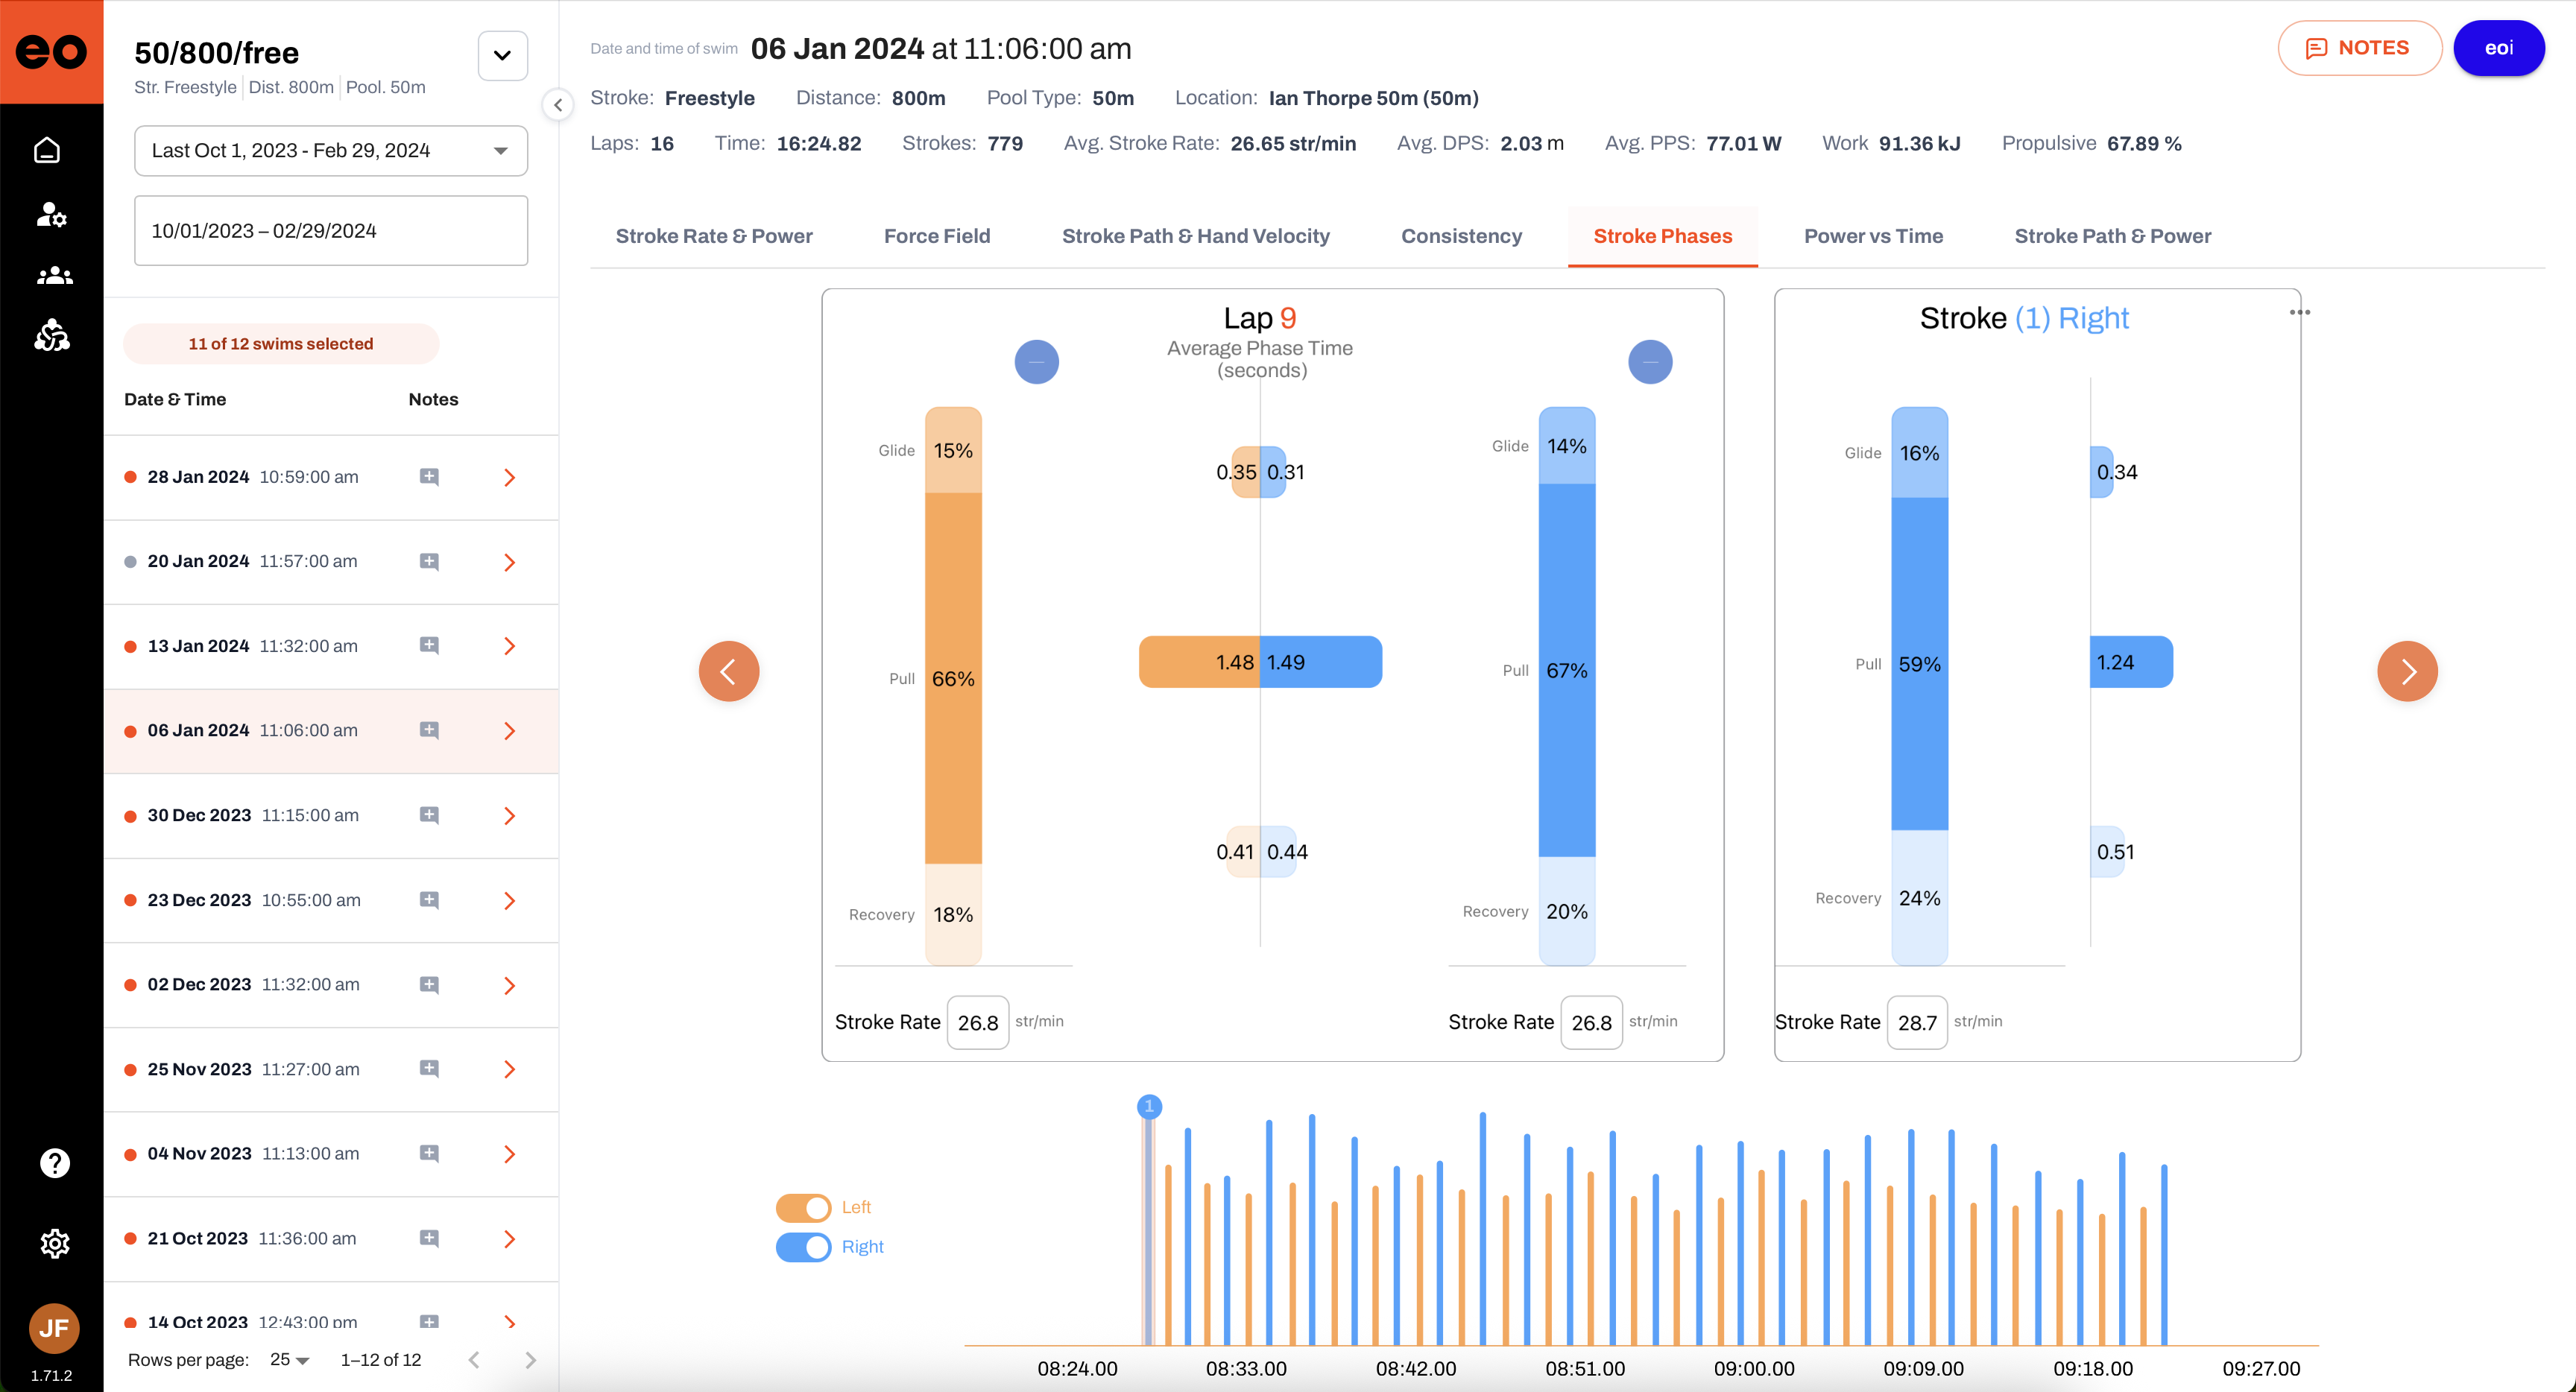Viewport: 2576px width, 1392px height.
Task: Open rows per page dropdown
Action: (x=290, y=1360)
